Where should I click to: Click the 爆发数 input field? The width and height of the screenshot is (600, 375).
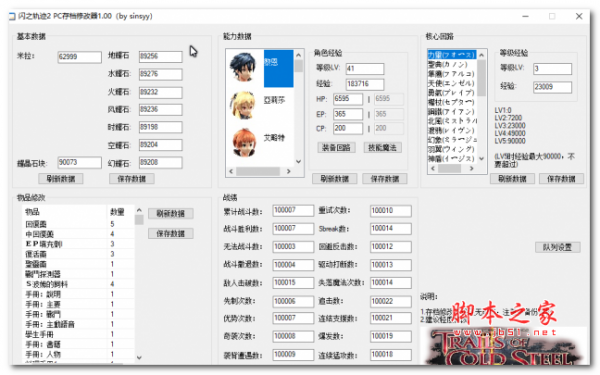coord(391,337)
